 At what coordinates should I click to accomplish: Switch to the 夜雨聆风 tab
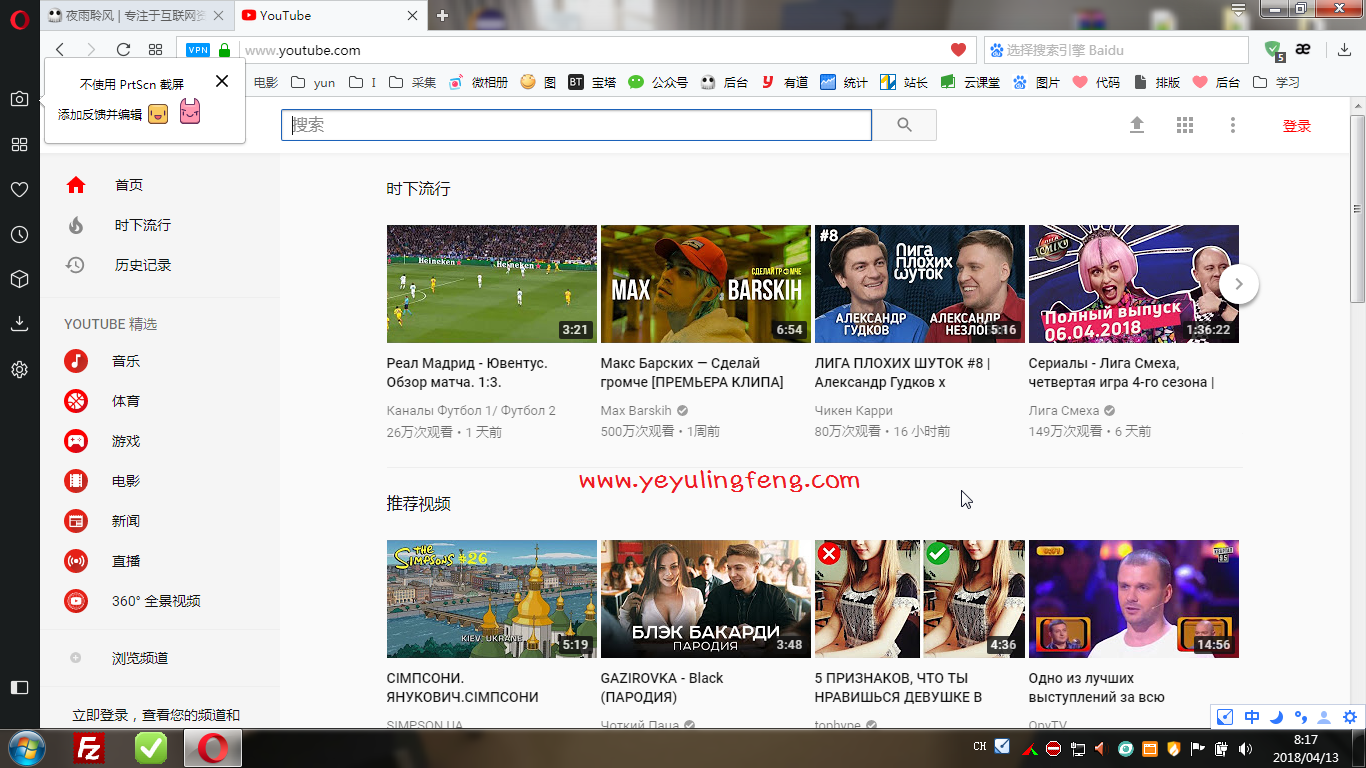click(x=137, y=16)
